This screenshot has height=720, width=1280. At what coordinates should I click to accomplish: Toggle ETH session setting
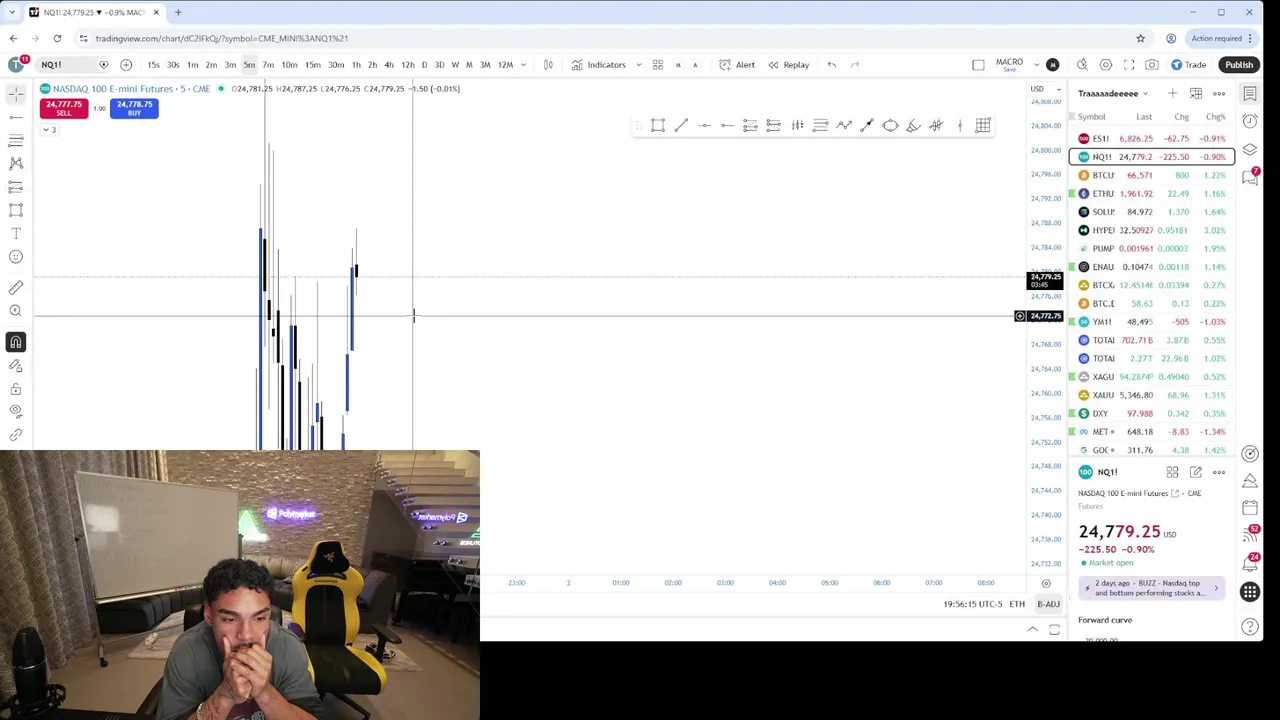tap(1017, 604)
